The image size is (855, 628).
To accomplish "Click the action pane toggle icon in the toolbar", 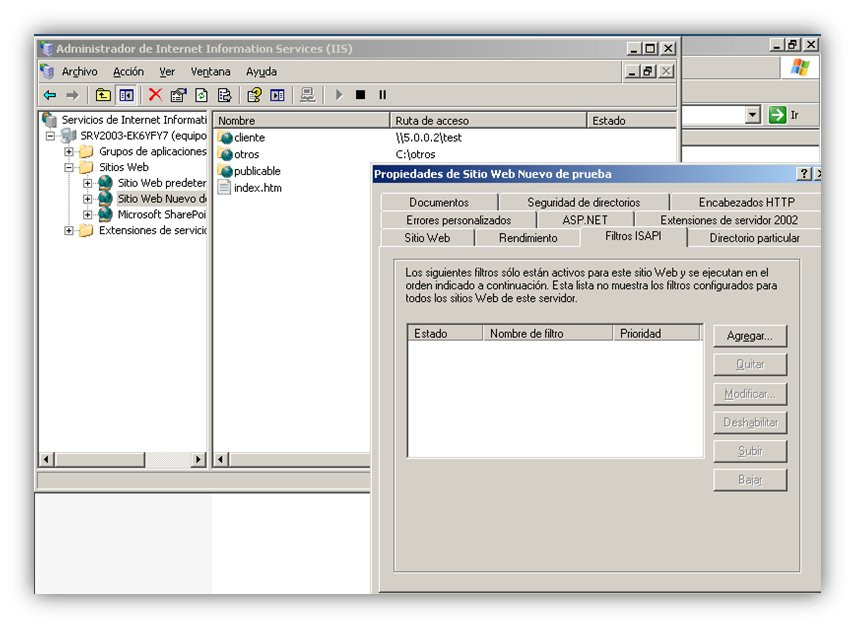I will 278,95.
